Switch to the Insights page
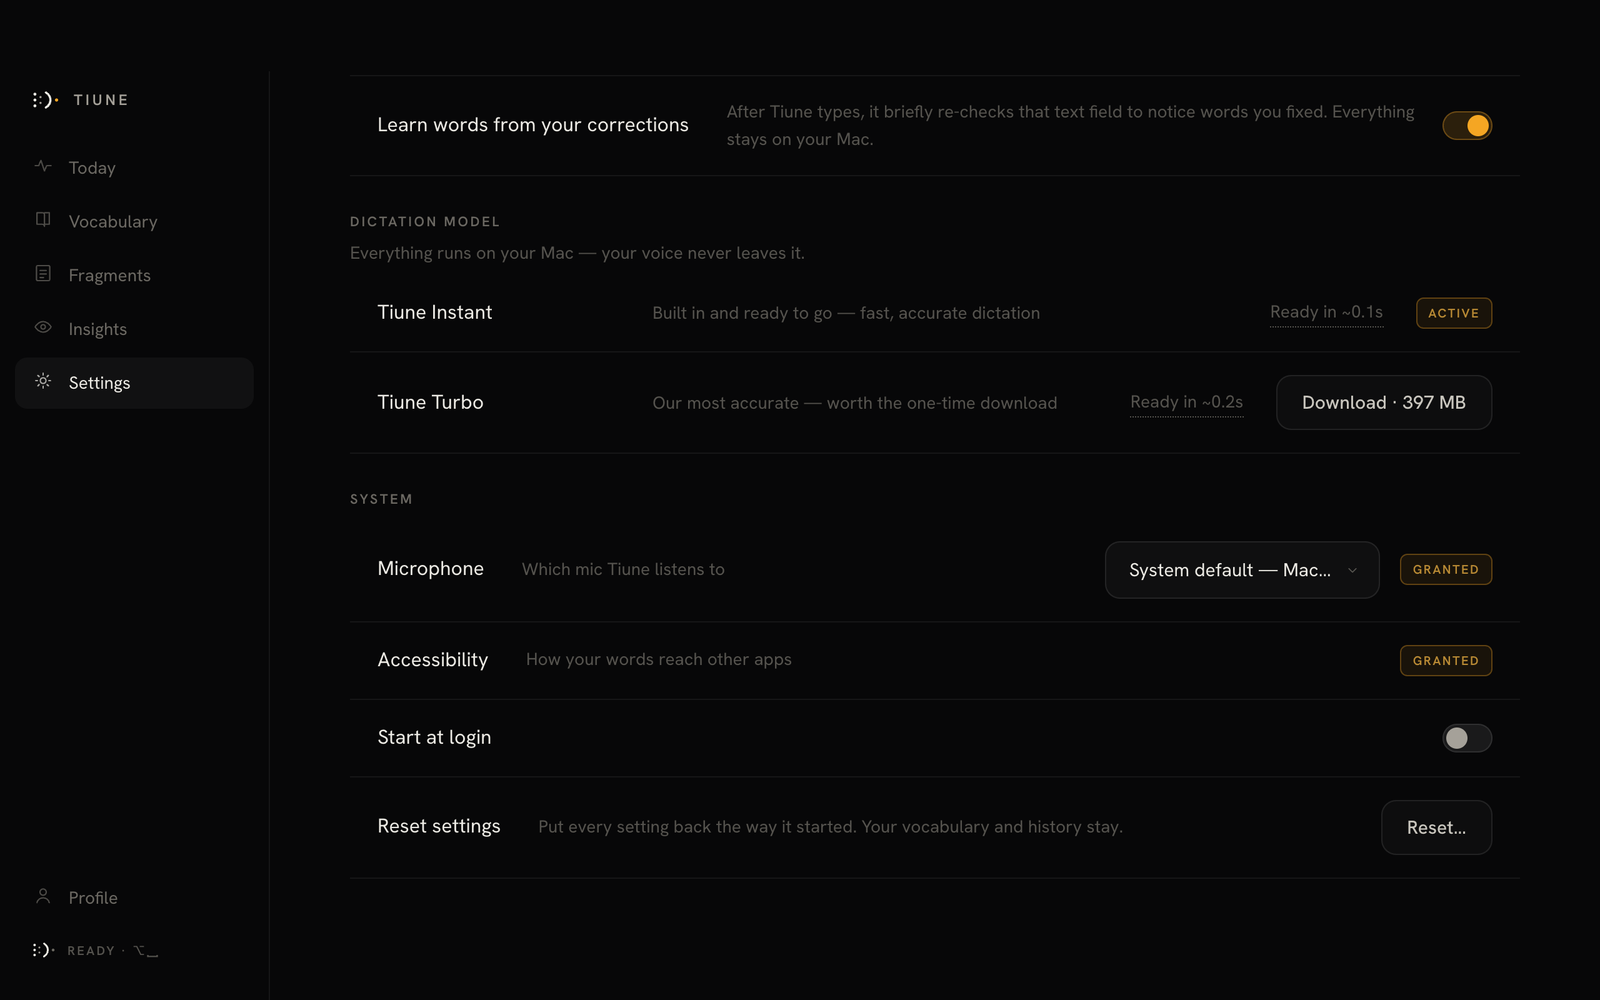1600x1000 pixels. 134,329
